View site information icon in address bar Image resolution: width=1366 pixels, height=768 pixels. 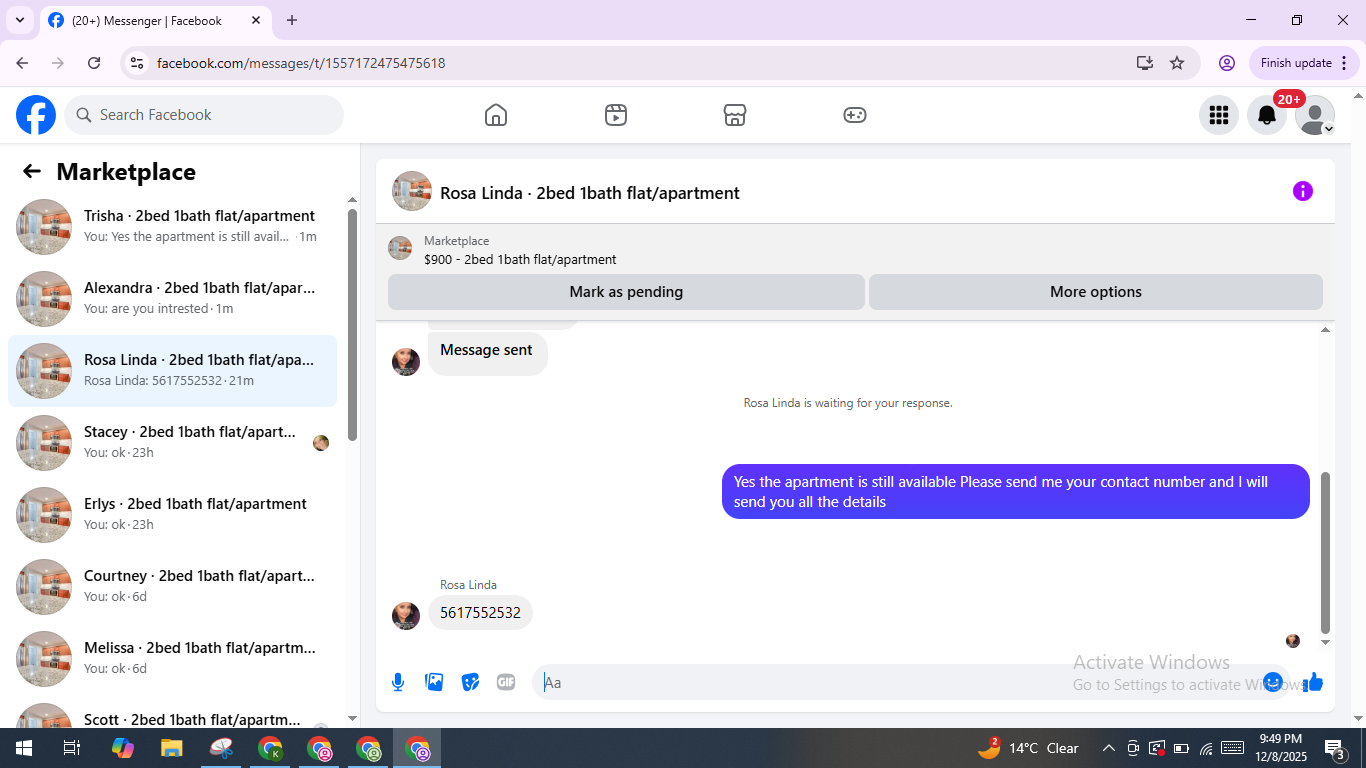click(x=137, y=63)
